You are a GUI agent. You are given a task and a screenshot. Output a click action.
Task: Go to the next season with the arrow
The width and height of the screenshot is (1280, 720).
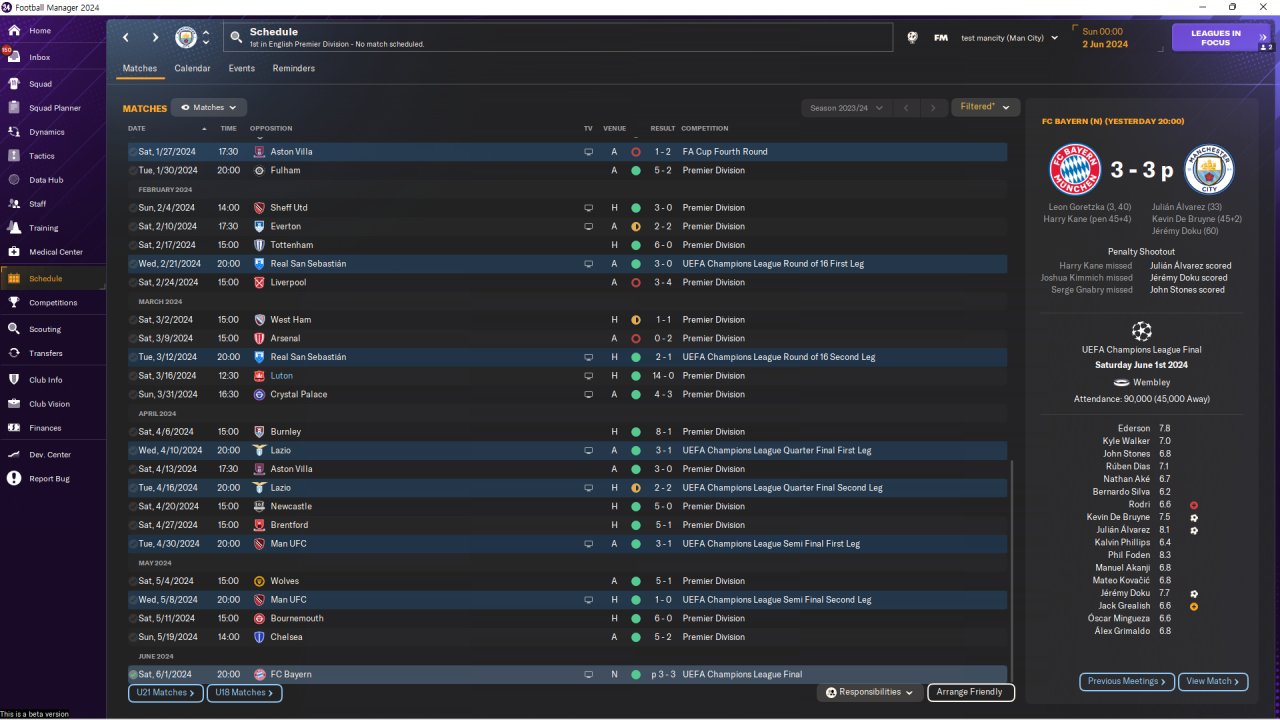[x=933, y=108]
